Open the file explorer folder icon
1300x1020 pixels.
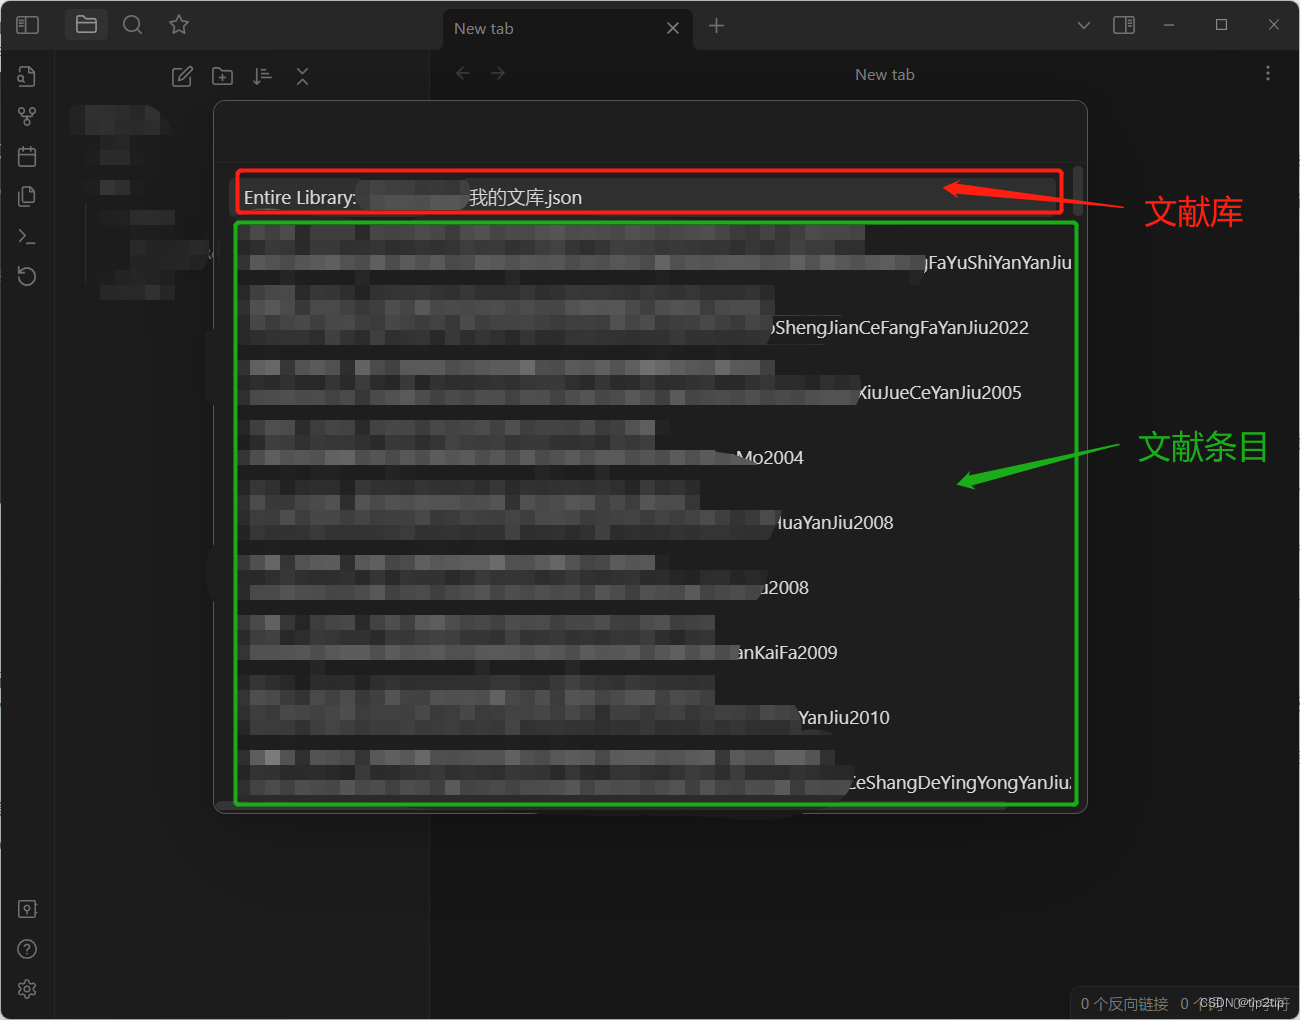[87, 25]
